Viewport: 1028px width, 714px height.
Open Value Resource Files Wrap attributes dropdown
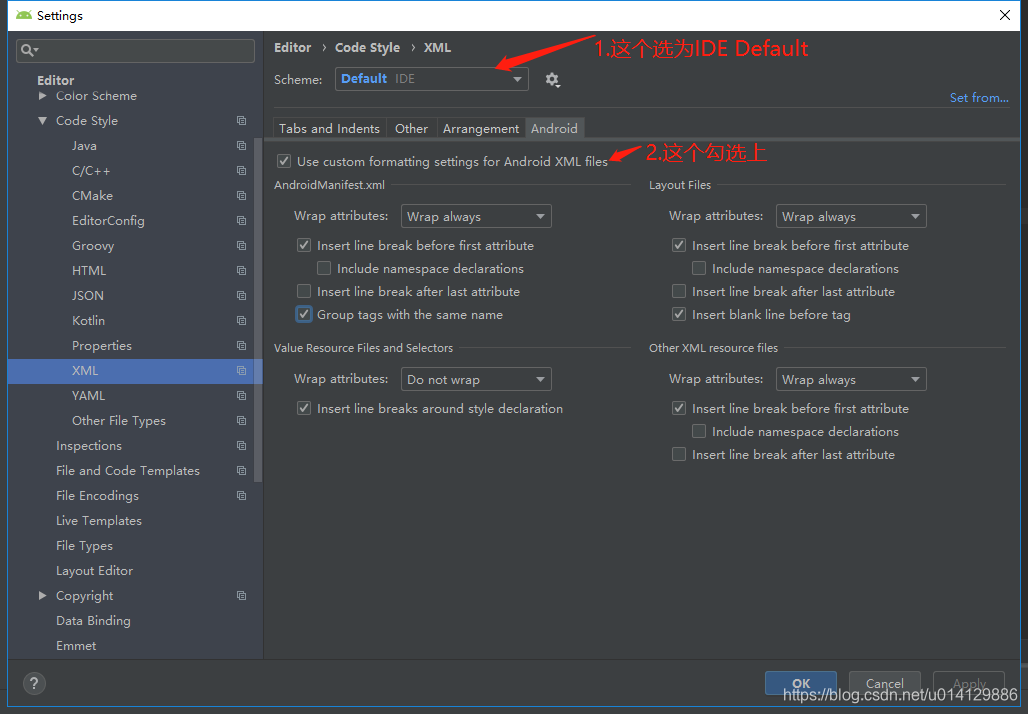coord(476,380)
